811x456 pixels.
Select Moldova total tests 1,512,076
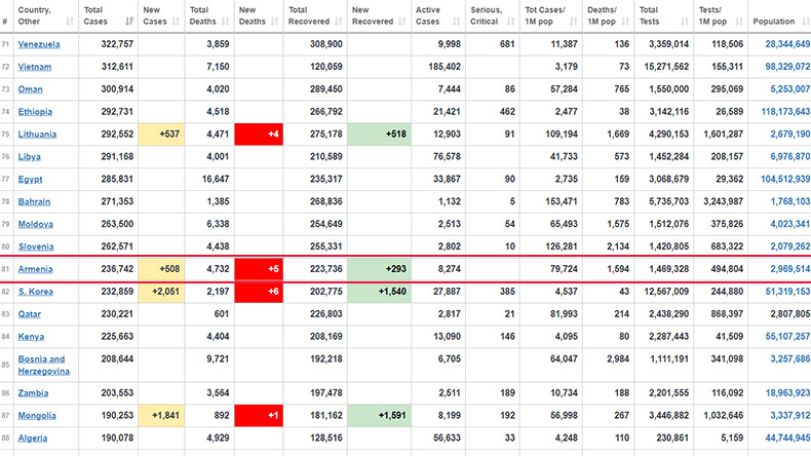[669, 224]
